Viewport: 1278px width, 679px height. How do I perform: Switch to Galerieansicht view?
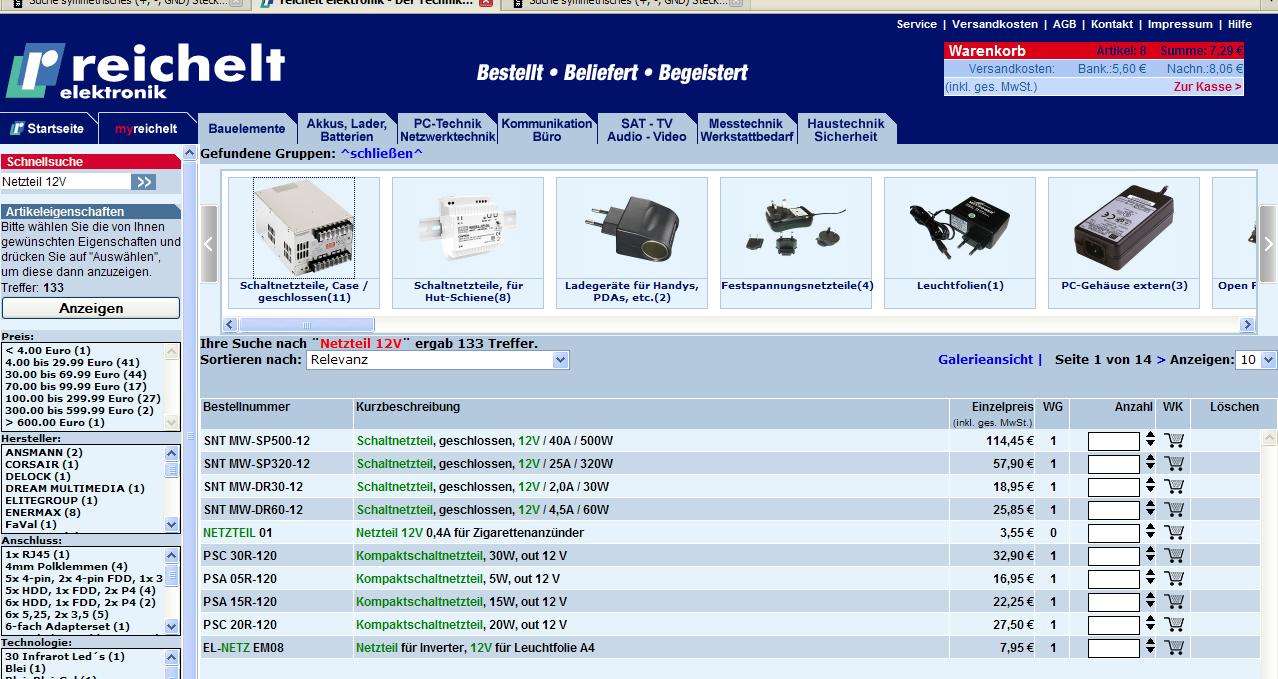pos(985,359)
